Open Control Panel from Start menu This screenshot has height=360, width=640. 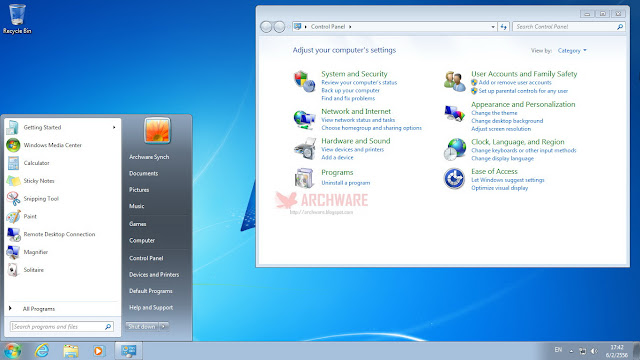pos(146,258)
